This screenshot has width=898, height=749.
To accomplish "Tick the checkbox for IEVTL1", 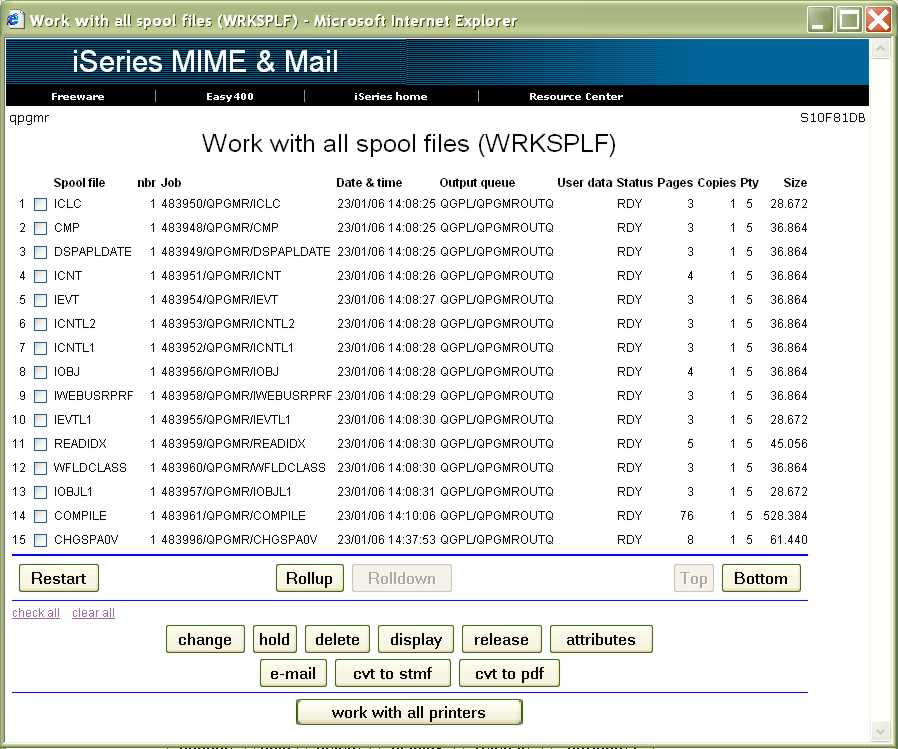I will click(40, 420).
